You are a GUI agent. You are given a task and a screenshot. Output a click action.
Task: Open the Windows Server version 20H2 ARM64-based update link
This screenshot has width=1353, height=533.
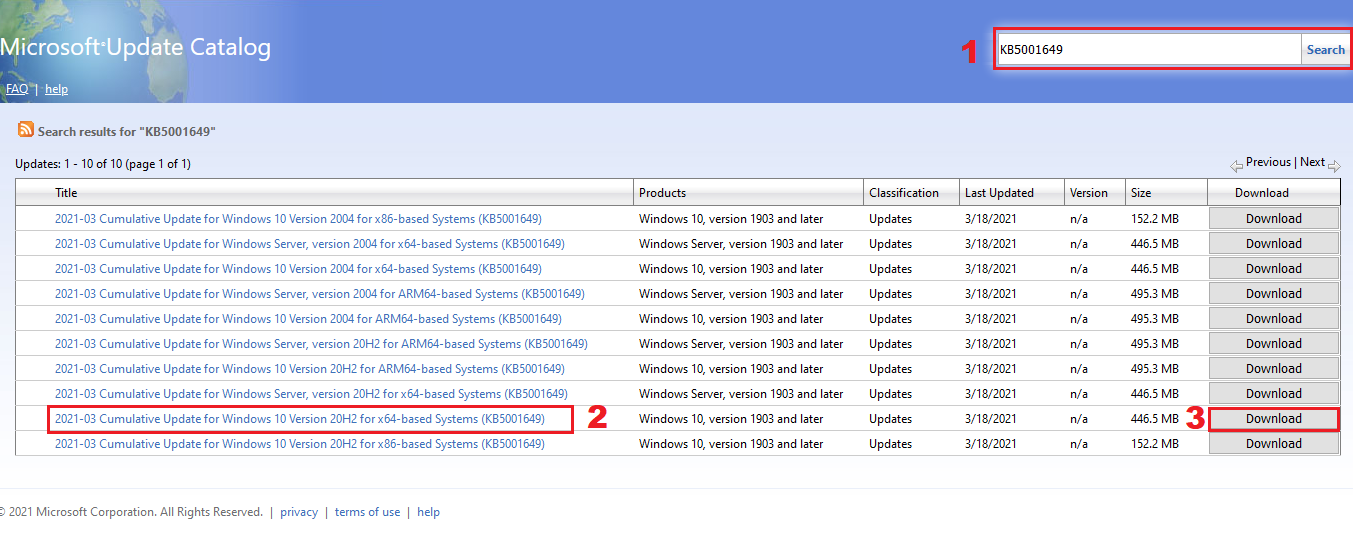pyautogui.click(x=321, y=344)
